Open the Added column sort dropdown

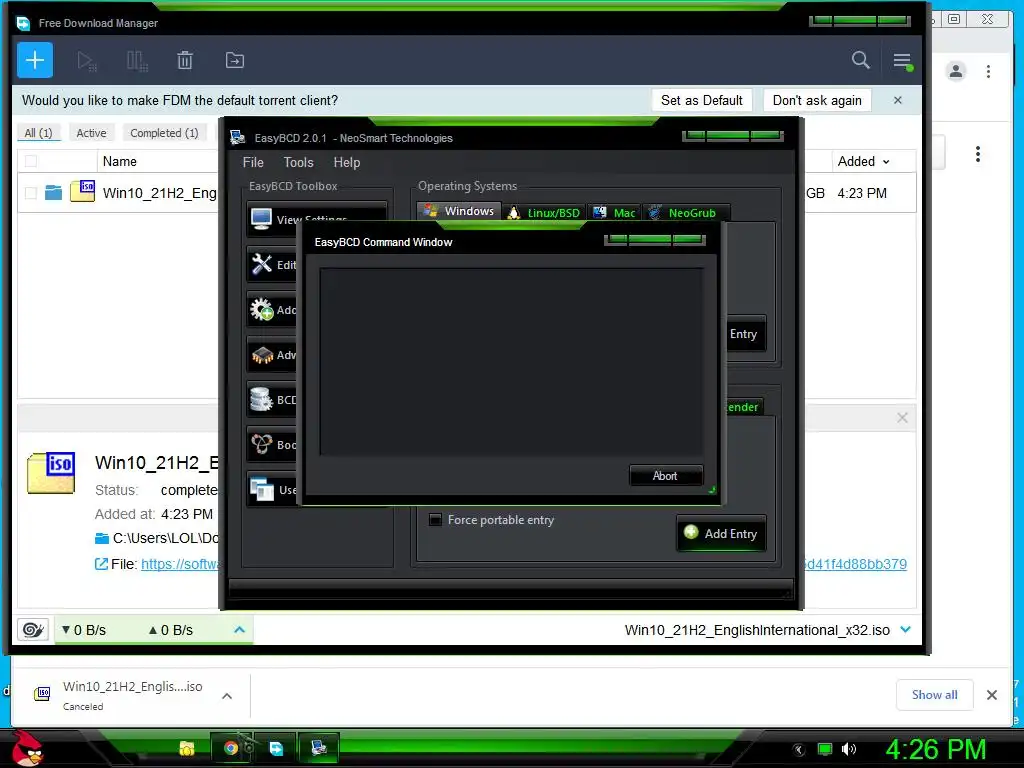[886, 161]
